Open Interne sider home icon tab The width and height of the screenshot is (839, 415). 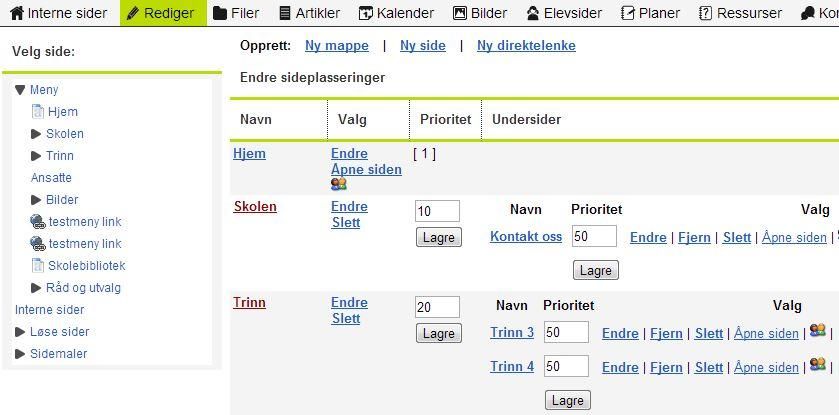(x=59, y=13)
